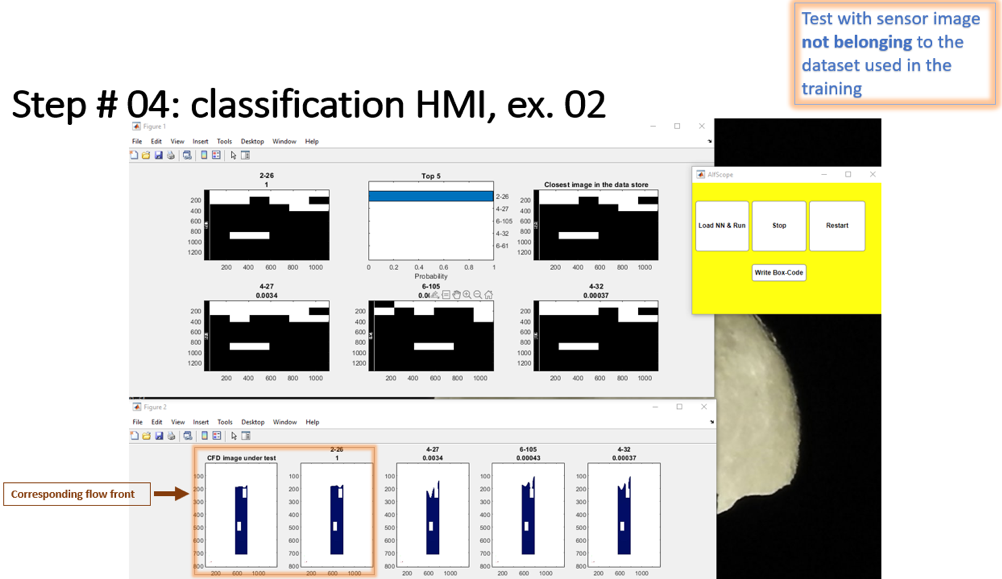Click Print icon in Figure 2 toolbar
1002x579 pixels.
(171, 436)
